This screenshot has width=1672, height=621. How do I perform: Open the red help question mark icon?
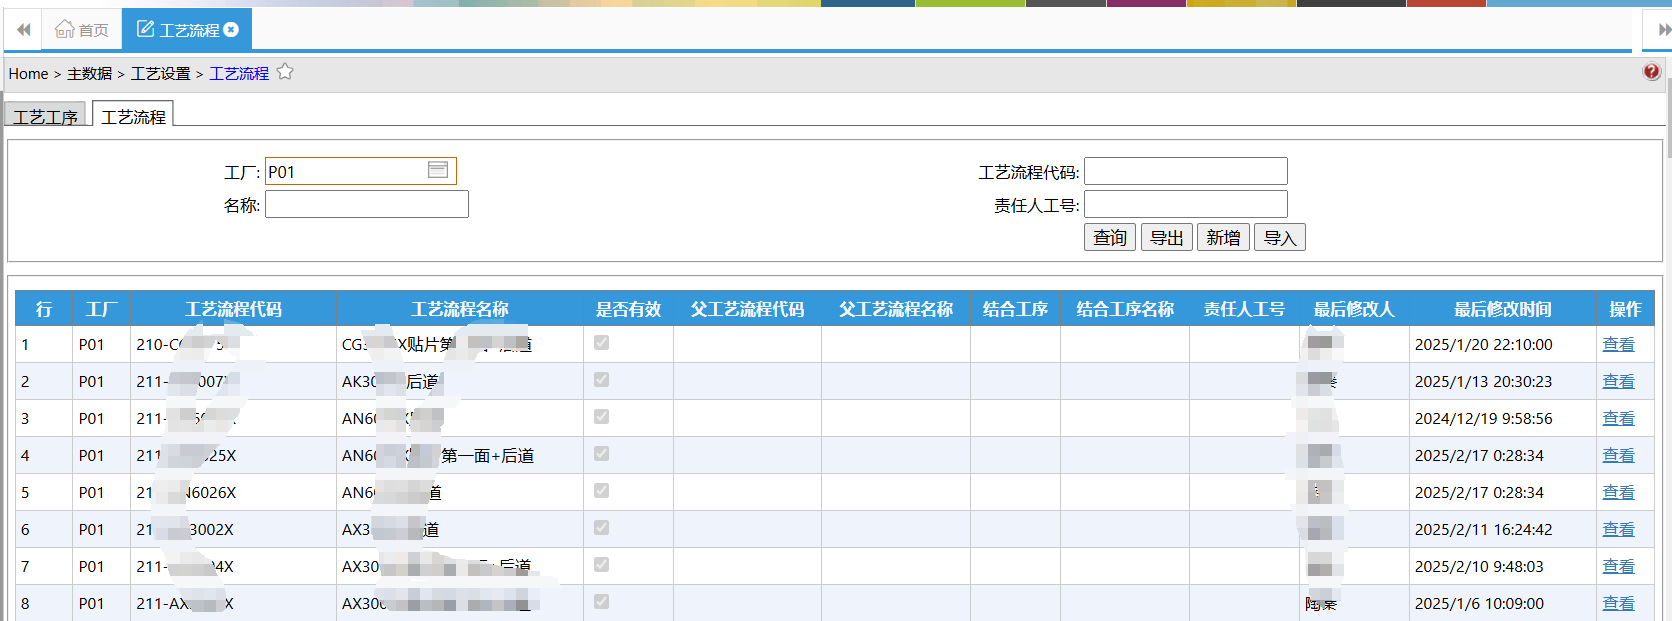tap(1651, 72)
